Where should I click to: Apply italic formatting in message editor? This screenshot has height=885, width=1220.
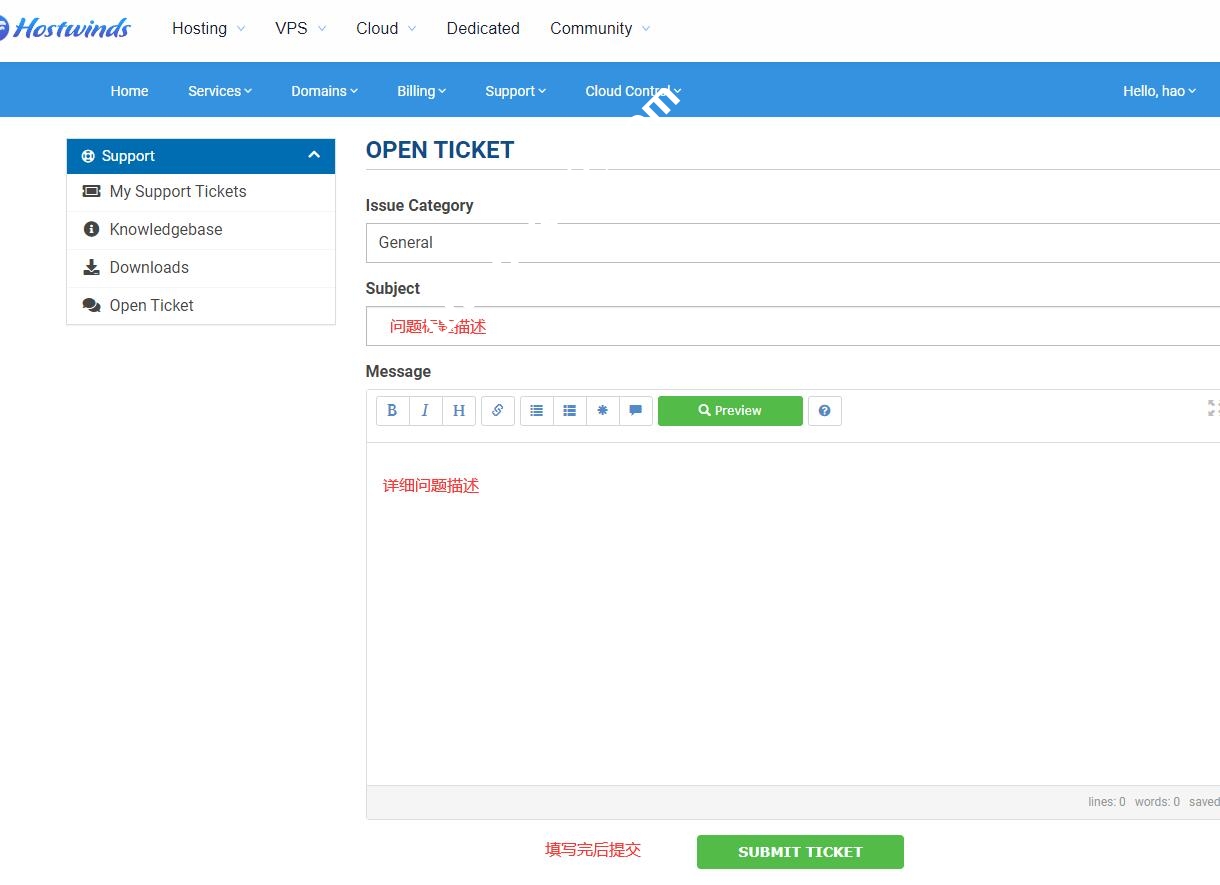pyautogui.click(x=425, y=411)
